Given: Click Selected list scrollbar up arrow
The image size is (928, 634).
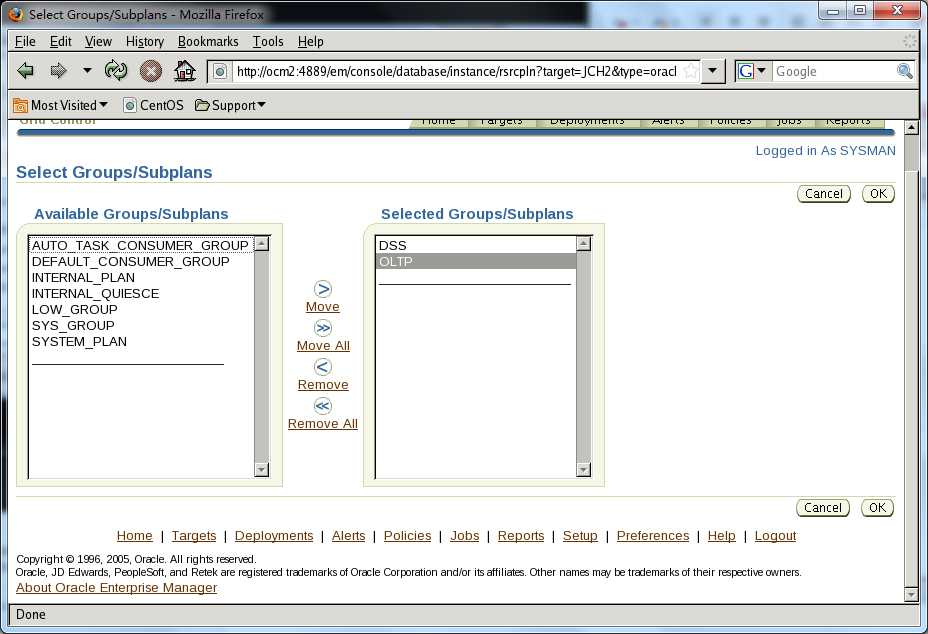Looking at the screenshot, I should coord(584,243).
